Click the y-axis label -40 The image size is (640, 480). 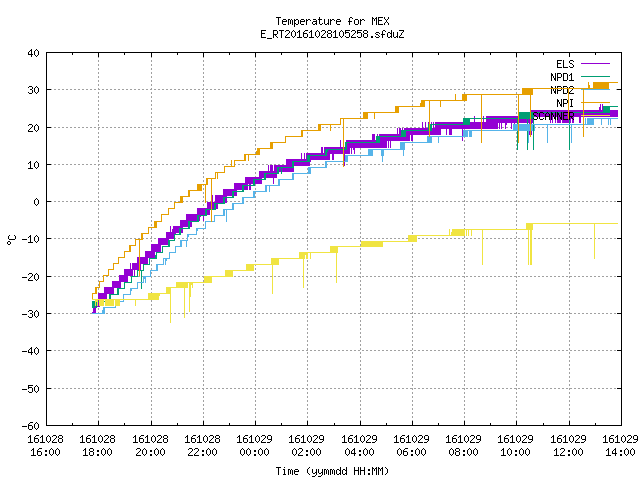[x=31, y=351]
